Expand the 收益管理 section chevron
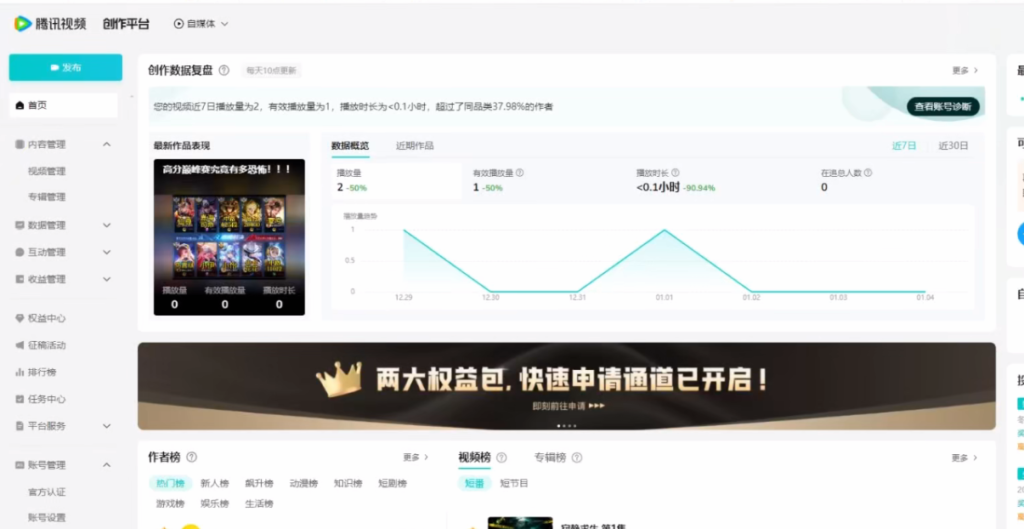This screenshot has width=1024, height=529. pos(107,280)
